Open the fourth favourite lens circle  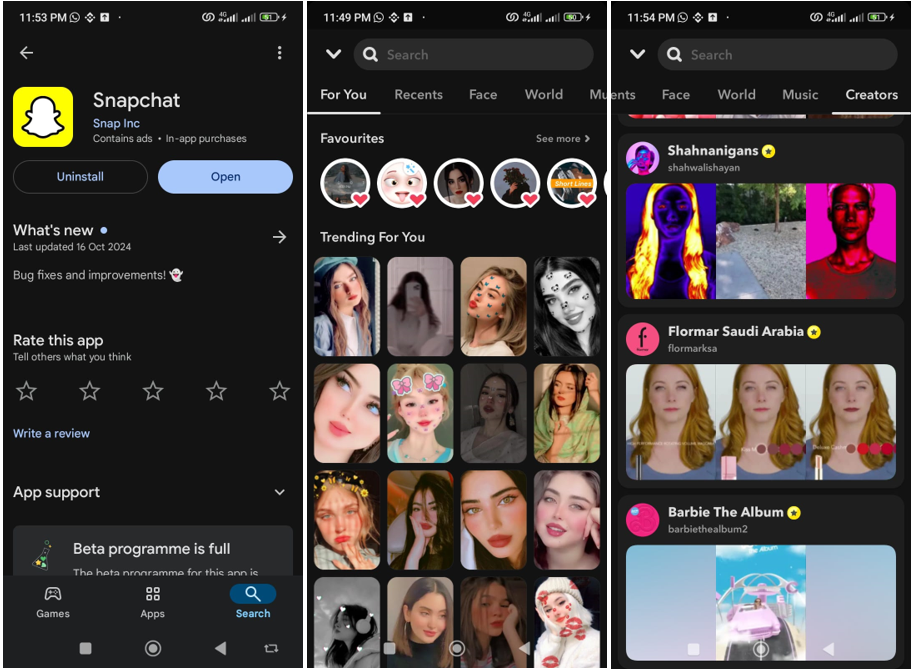point(515,183)
